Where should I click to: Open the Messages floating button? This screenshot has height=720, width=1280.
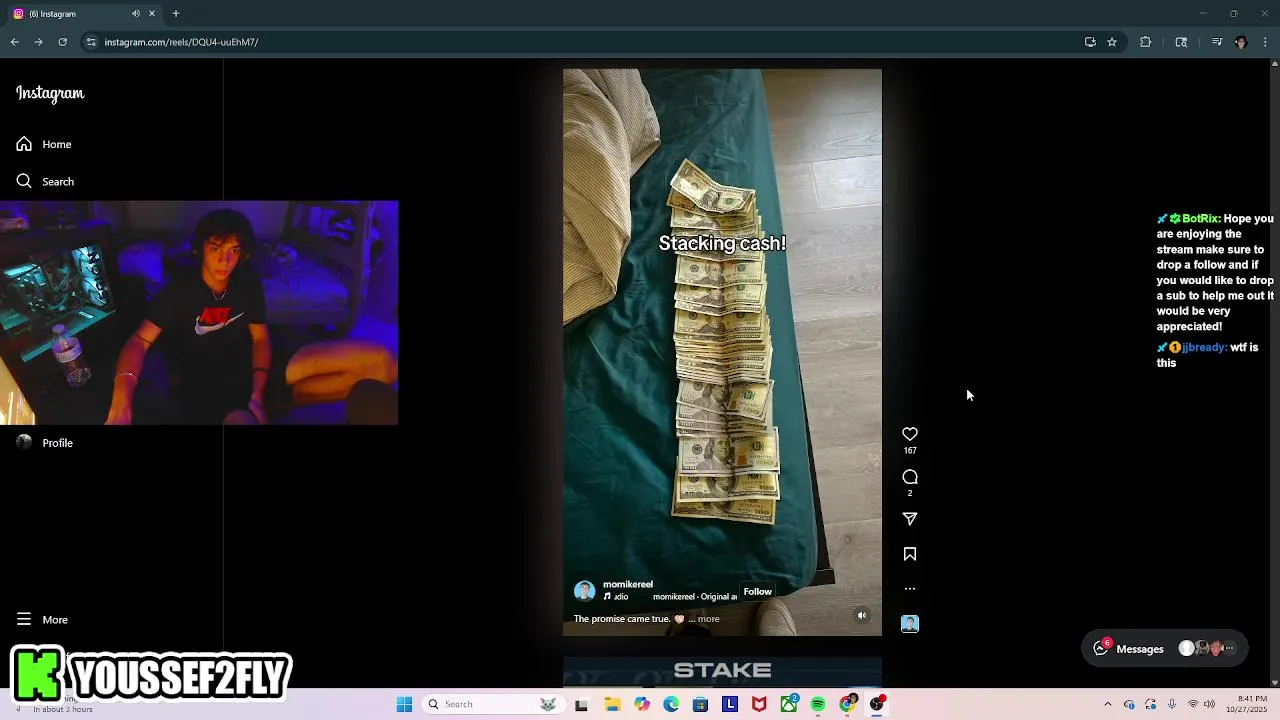click(x=1166, y=648)
